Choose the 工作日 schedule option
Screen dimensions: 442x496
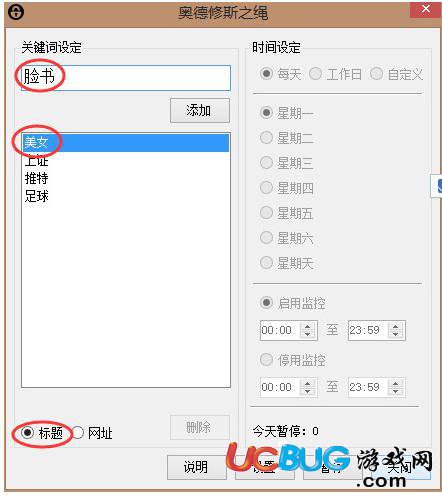pos(315,73)
